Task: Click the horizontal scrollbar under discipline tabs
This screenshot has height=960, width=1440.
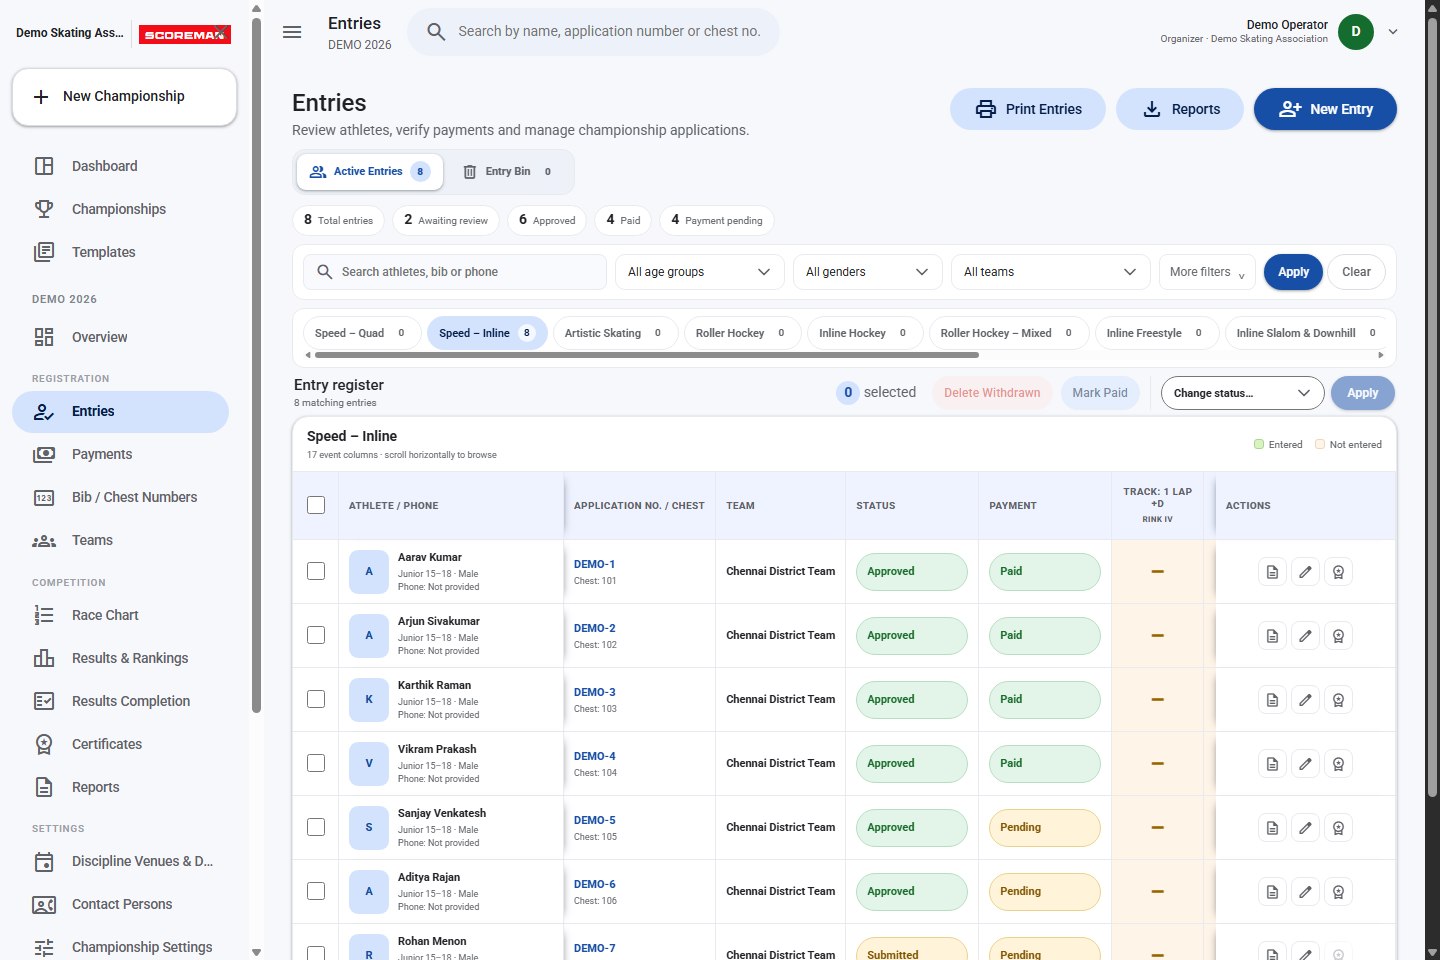Action: click(x=646, y=355)
